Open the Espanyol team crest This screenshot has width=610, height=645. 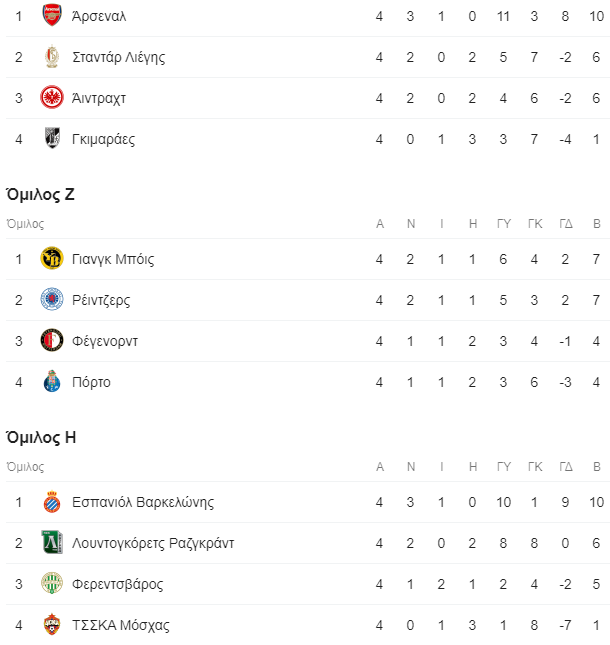click(x=52, y=502)
